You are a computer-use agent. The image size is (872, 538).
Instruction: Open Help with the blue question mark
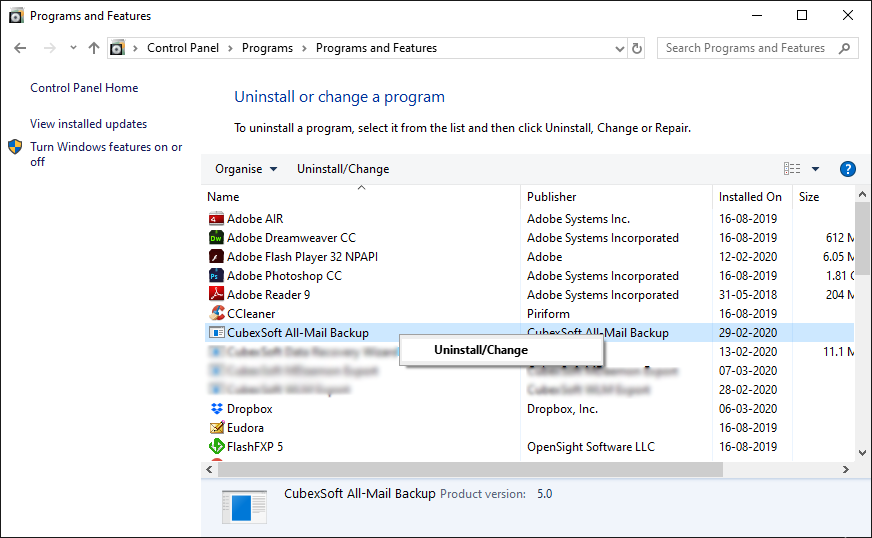tap(847, 169)
